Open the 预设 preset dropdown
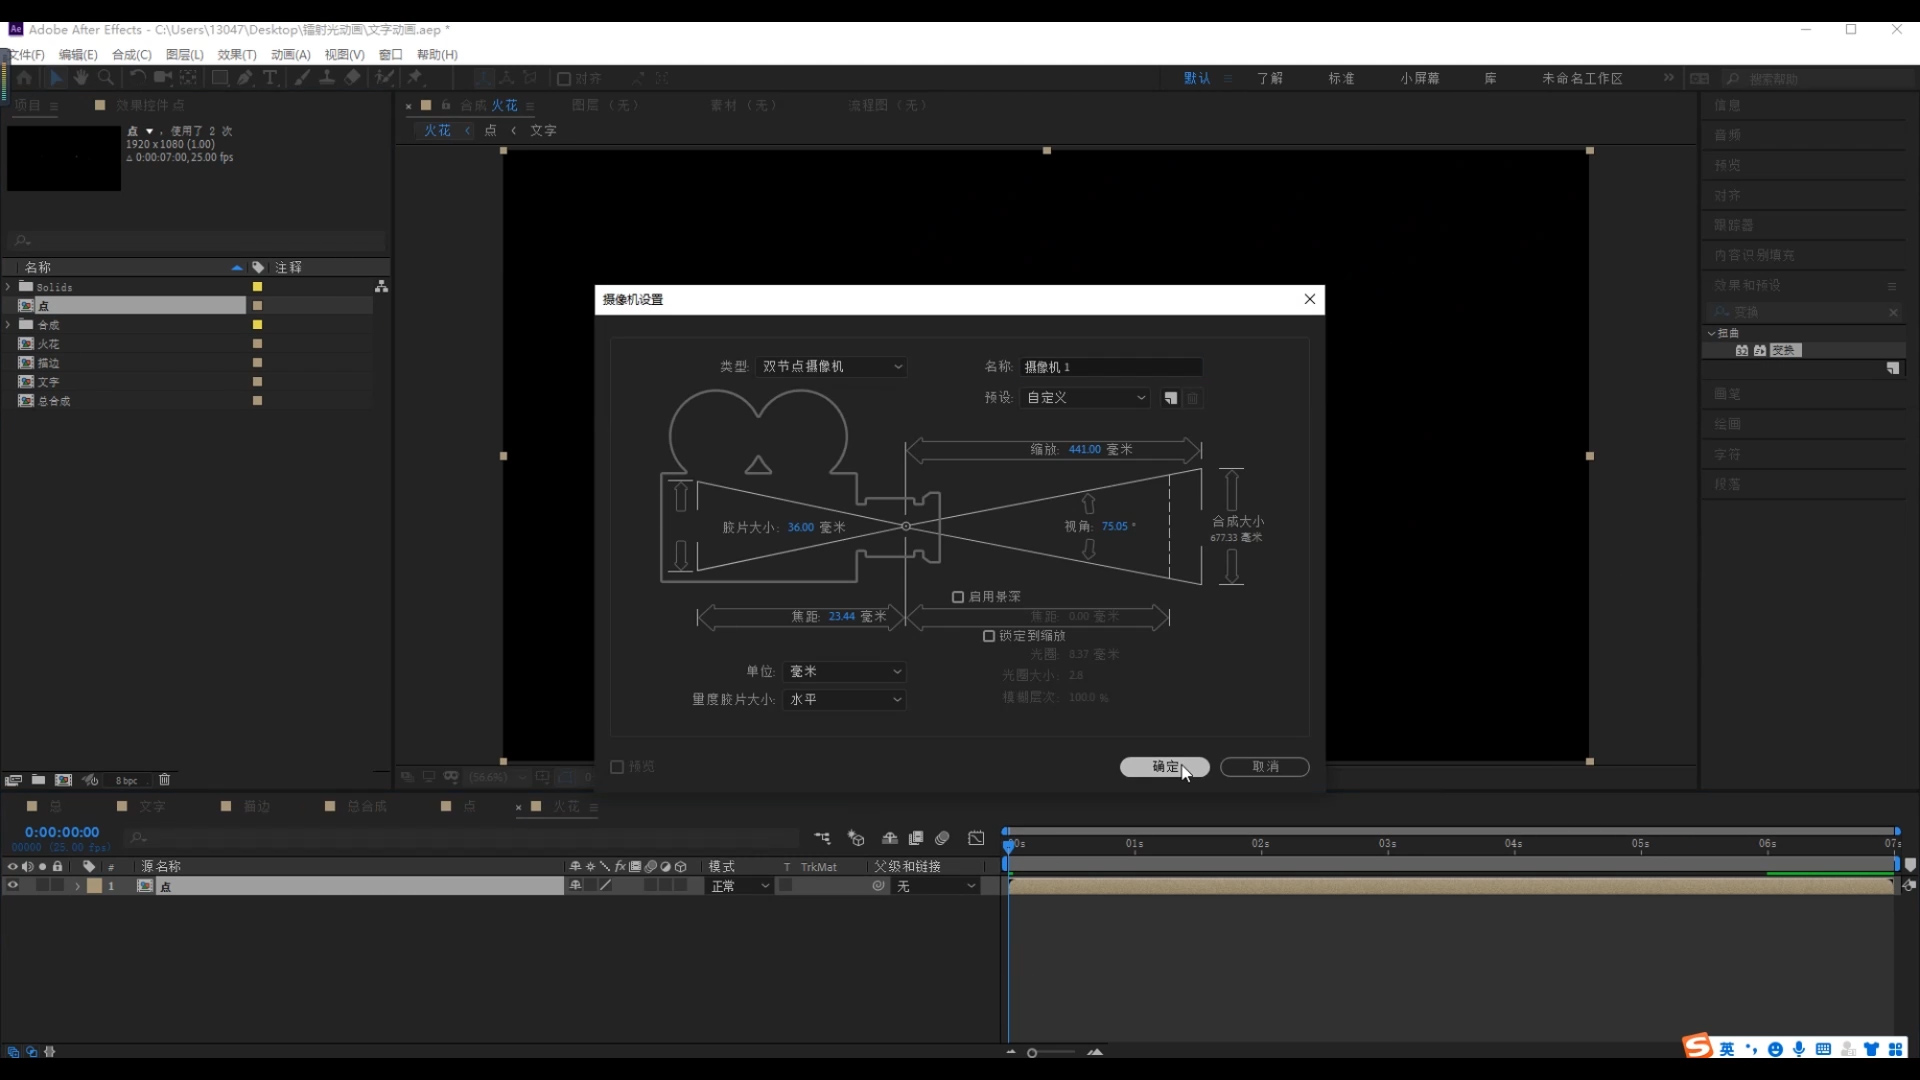Viewport: 1920px width, 1080px height. (1085, 398)
